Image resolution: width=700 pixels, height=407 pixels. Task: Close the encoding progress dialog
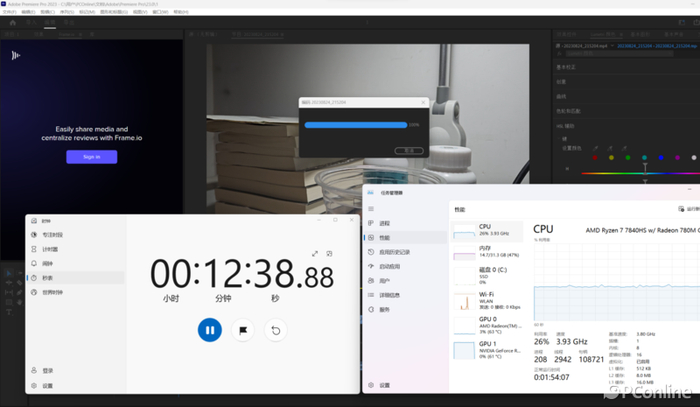point(423,102)
